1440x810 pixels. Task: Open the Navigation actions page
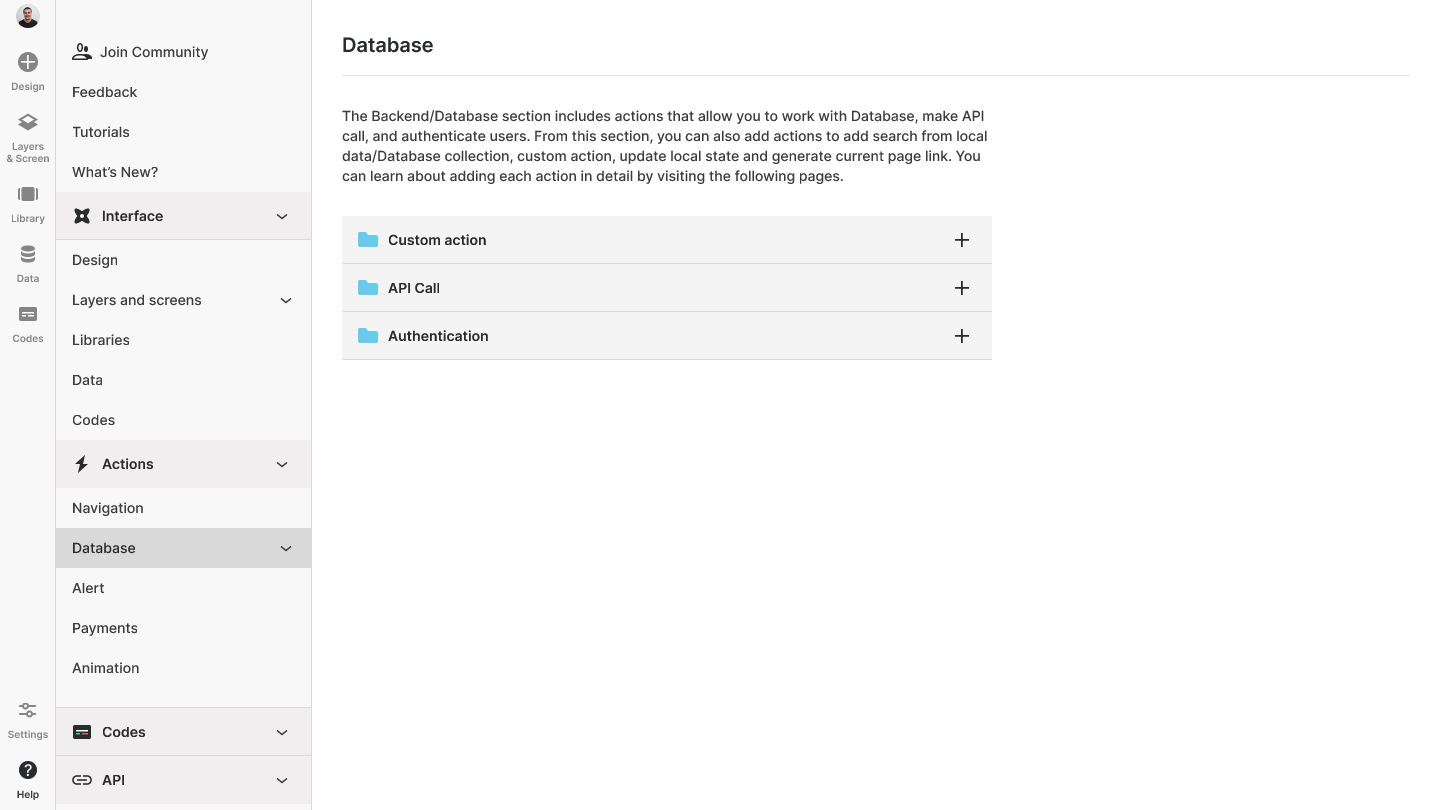108,508
